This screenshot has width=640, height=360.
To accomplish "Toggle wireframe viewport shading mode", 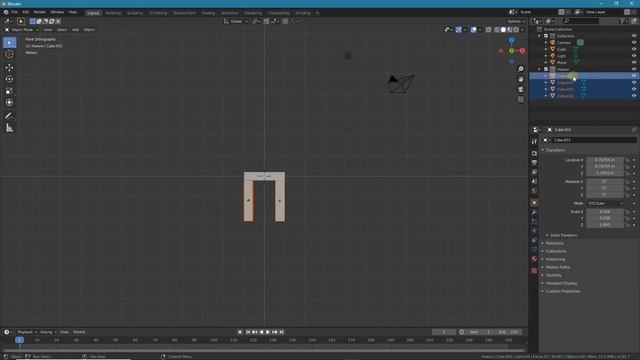I will (497, 30).
